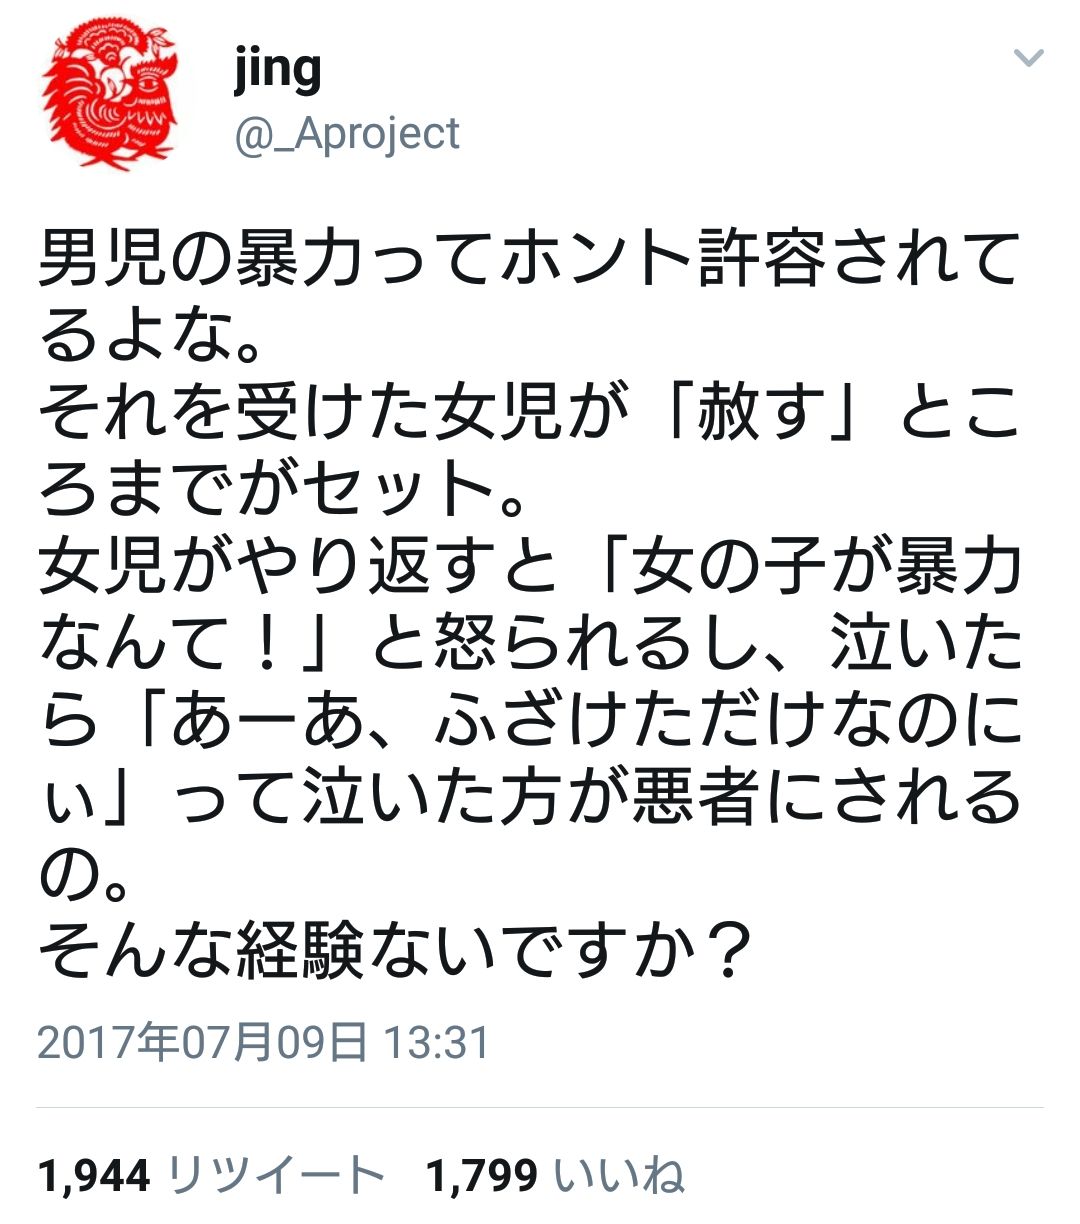Viewport: 1080px width, 1224px height.
Task: Click the final question そんな経験ないですか？
Action: click(396, 952)
